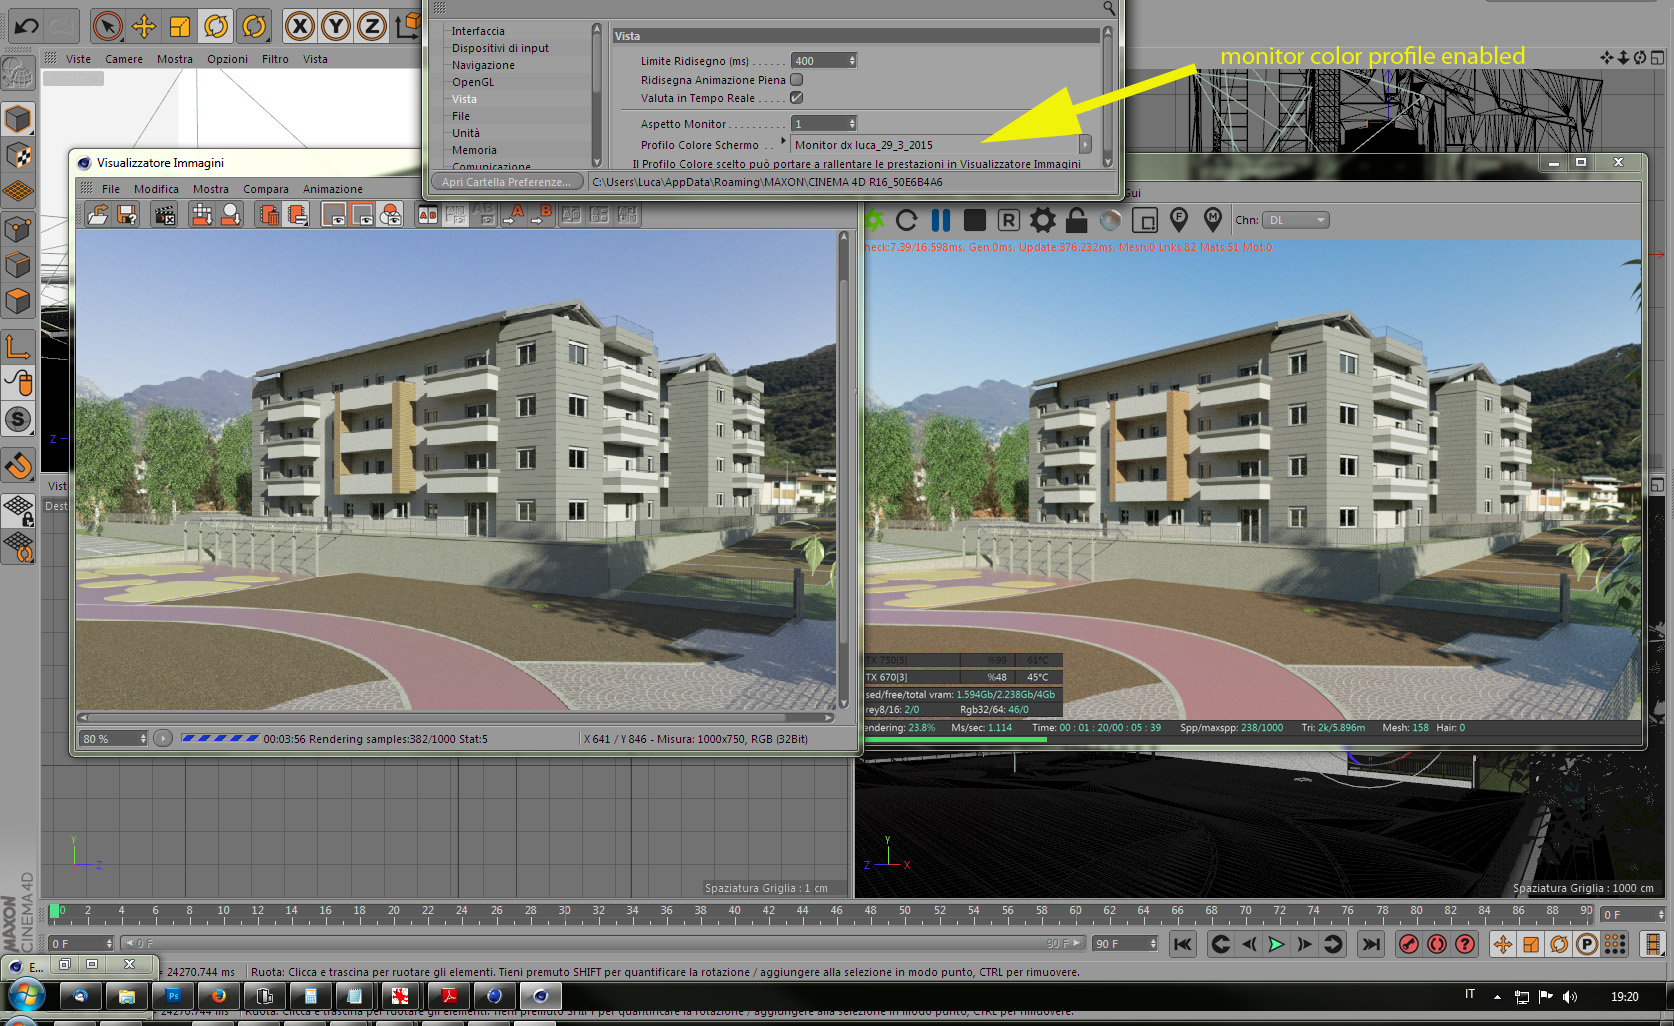1674x1026 pixels.
Task: Click Picture Viewer horizontal scrollbar
Action: click(x=456, y=717)
